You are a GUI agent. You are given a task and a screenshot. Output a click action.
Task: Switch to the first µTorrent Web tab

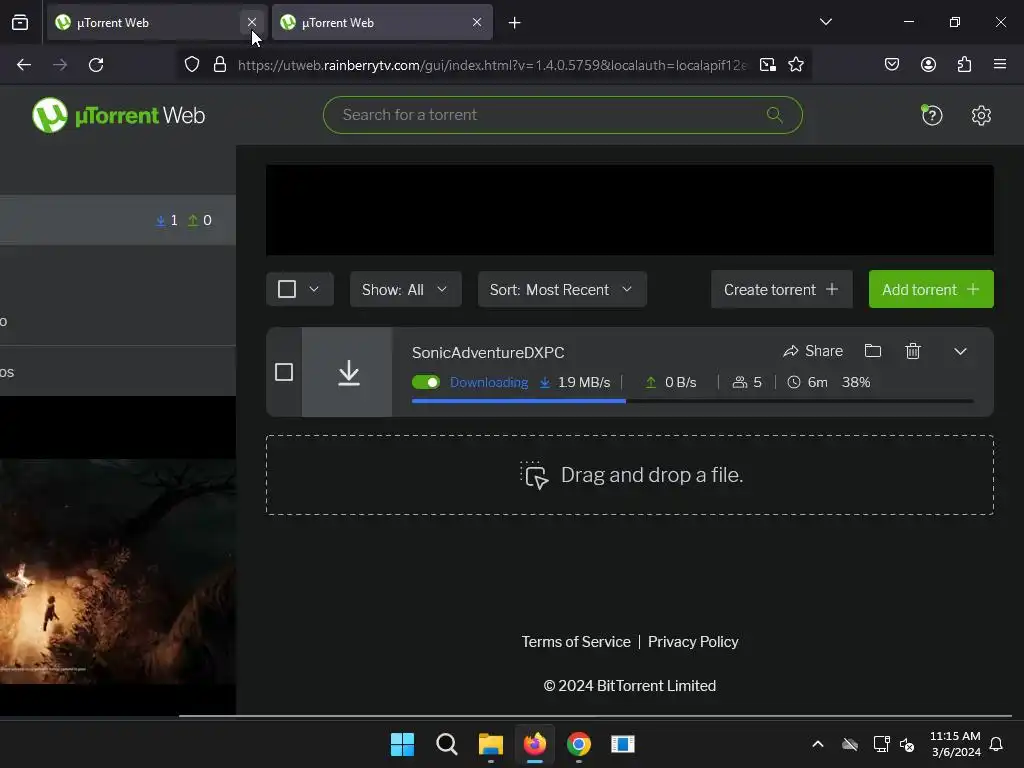tap(145, 23)
